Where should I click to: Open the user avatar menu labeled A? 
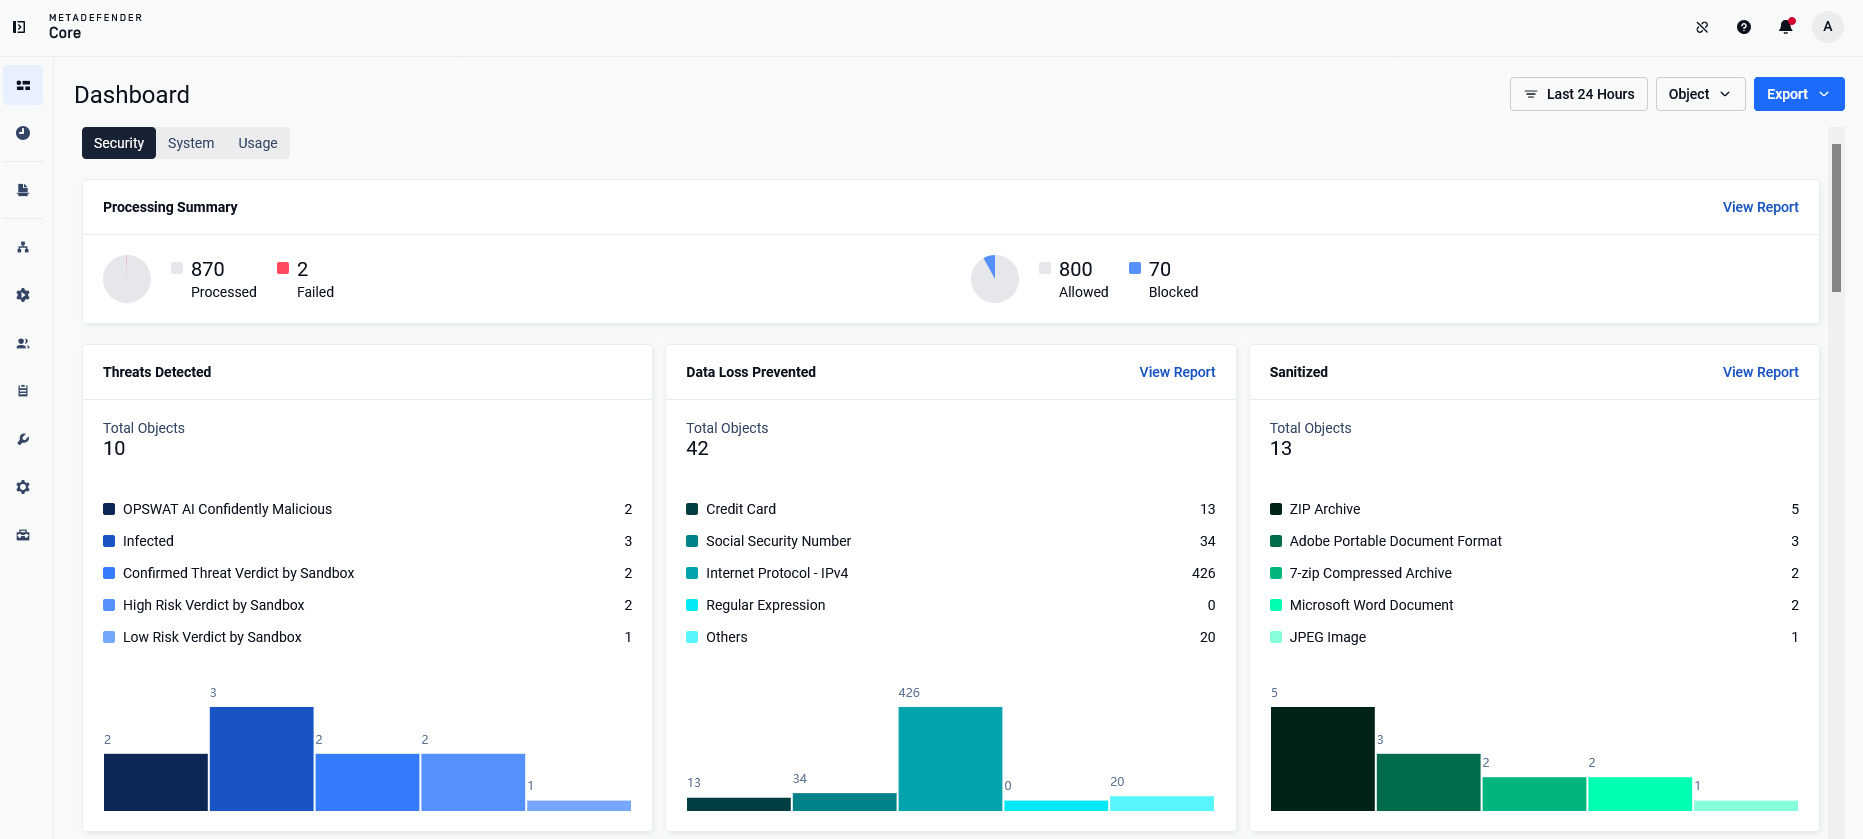point(1828,27)
